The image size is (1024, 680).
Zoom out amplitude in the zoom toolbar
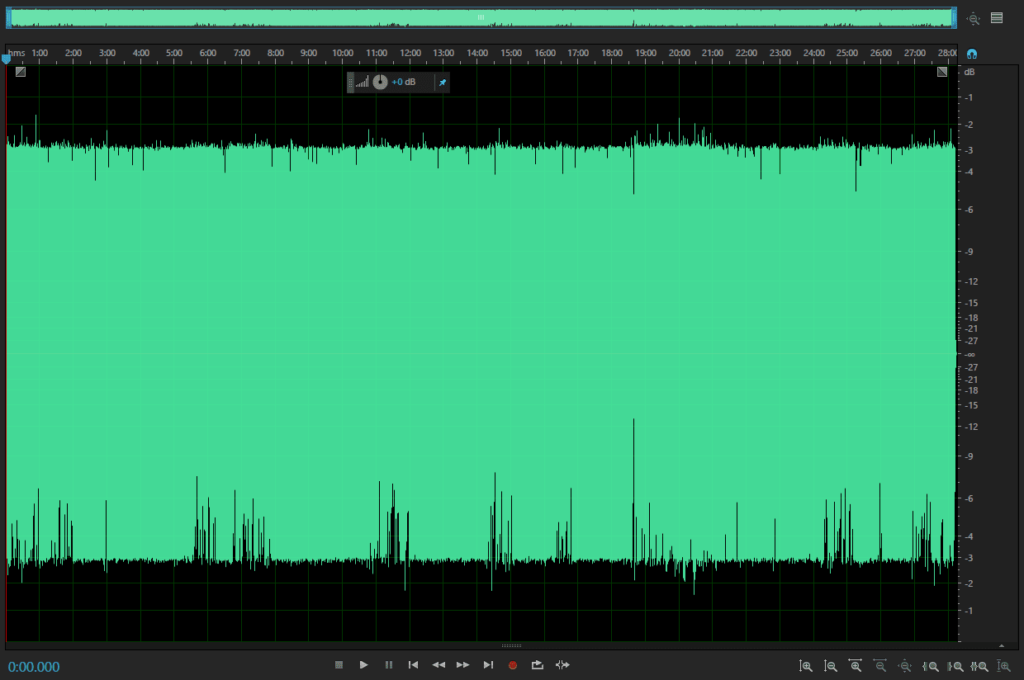pyautogui.click(x=831, y=666)
